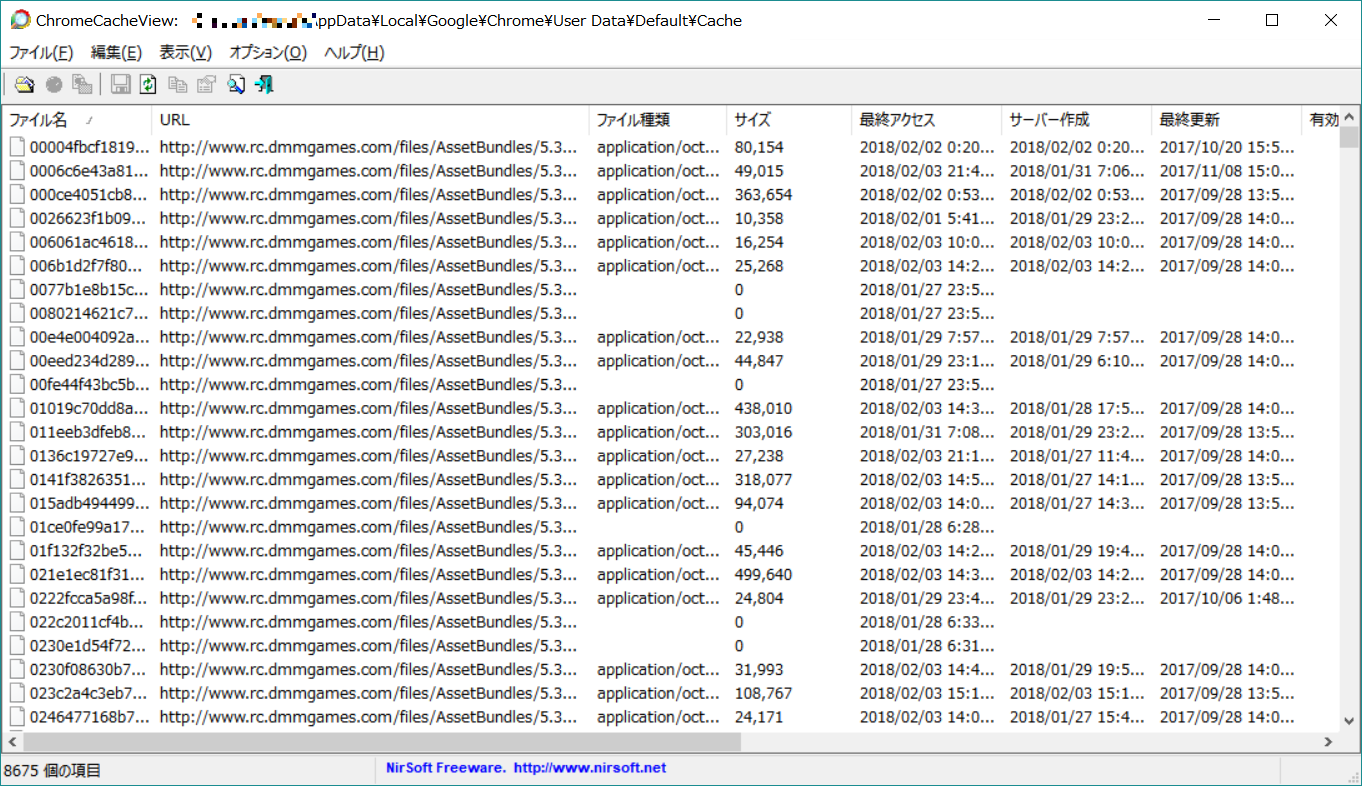Click the file icon of row 0026623f1b09
Viewport: 1362px width, 786px height.
(17, 218)
